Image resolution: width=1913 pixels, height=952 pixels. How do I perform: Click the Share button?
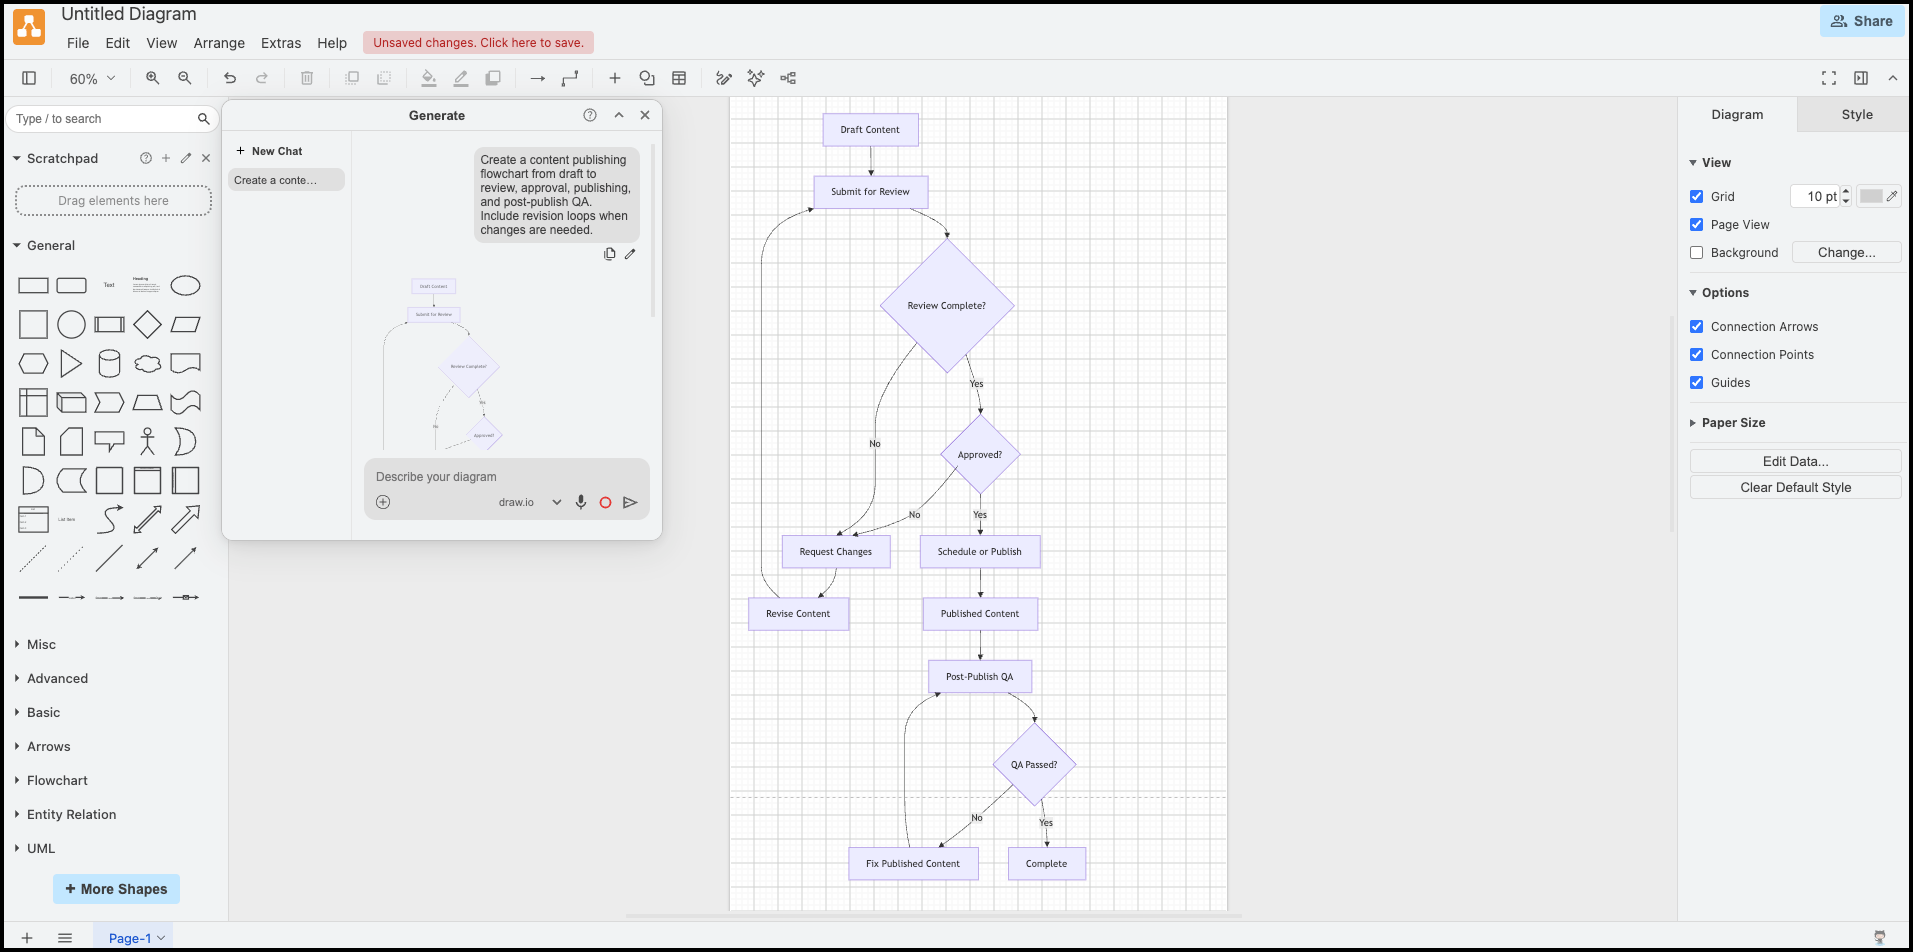coord(1862,21)
